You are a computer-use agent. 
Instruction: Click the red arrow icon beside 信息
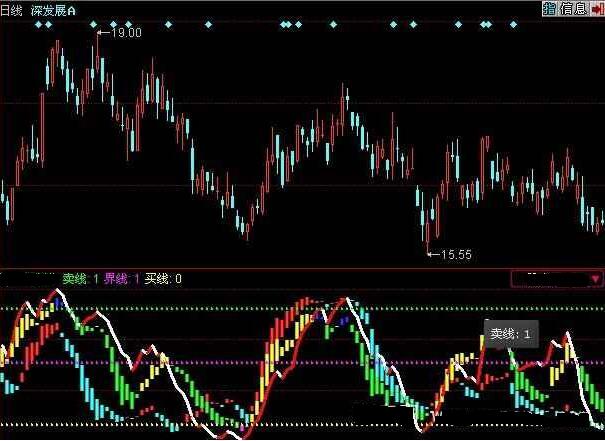(x=597, y=8)
